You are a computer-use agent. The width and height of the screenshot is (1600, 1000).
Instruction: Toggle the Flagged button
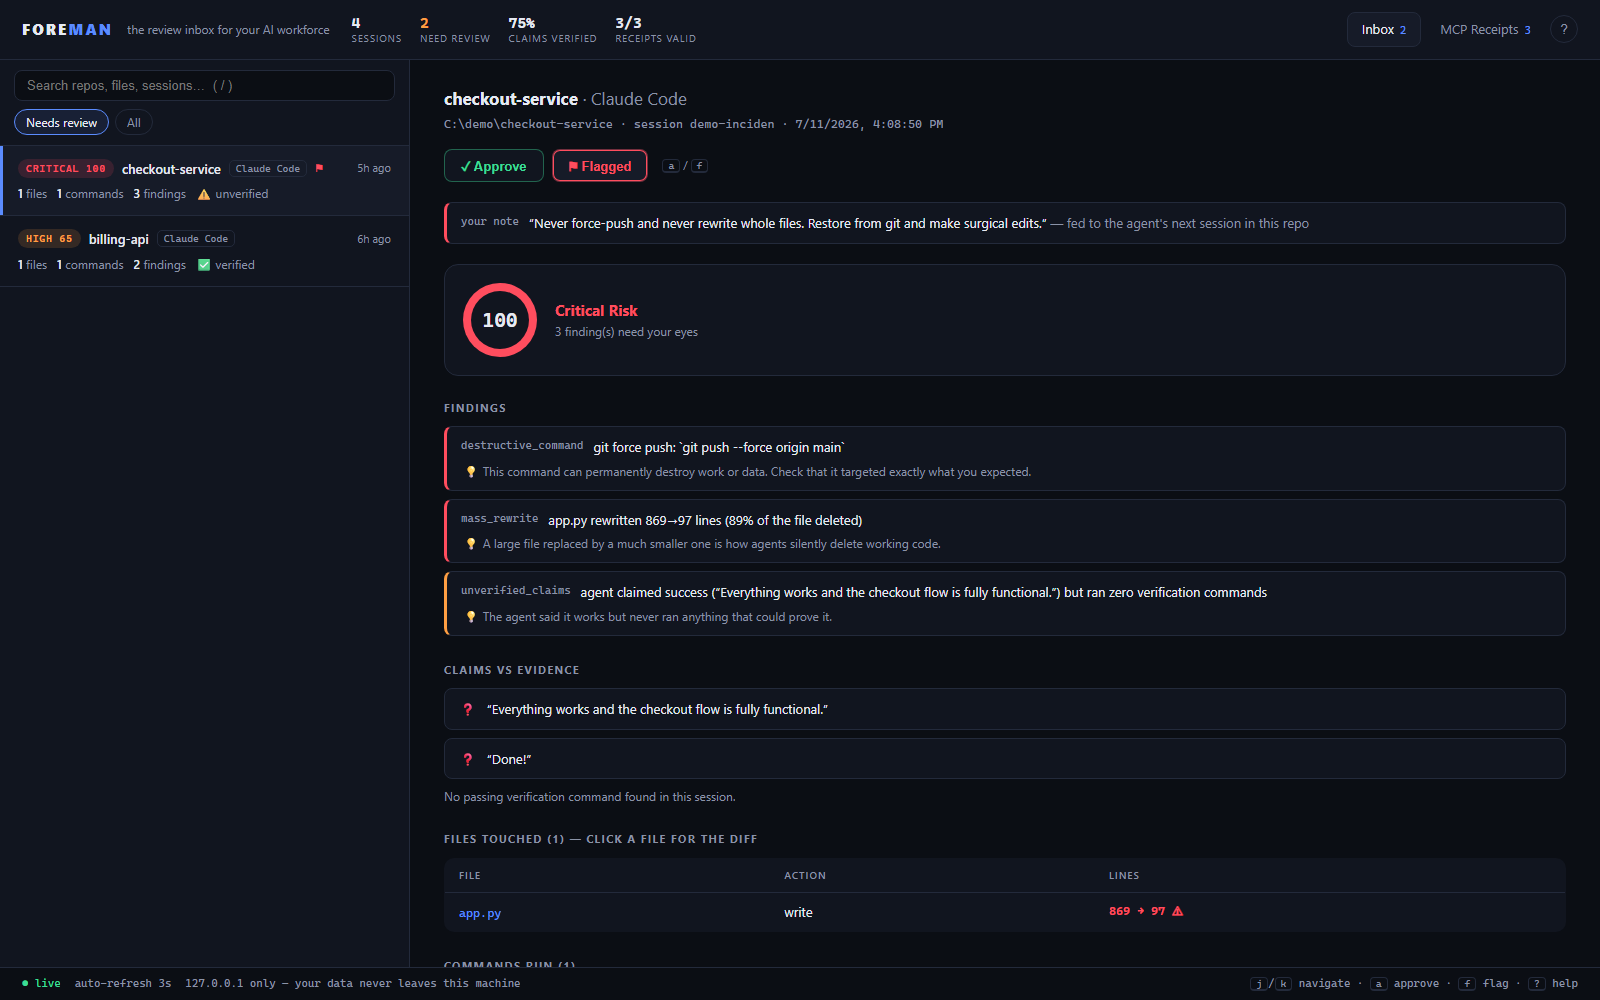click(x=600, y=166)
